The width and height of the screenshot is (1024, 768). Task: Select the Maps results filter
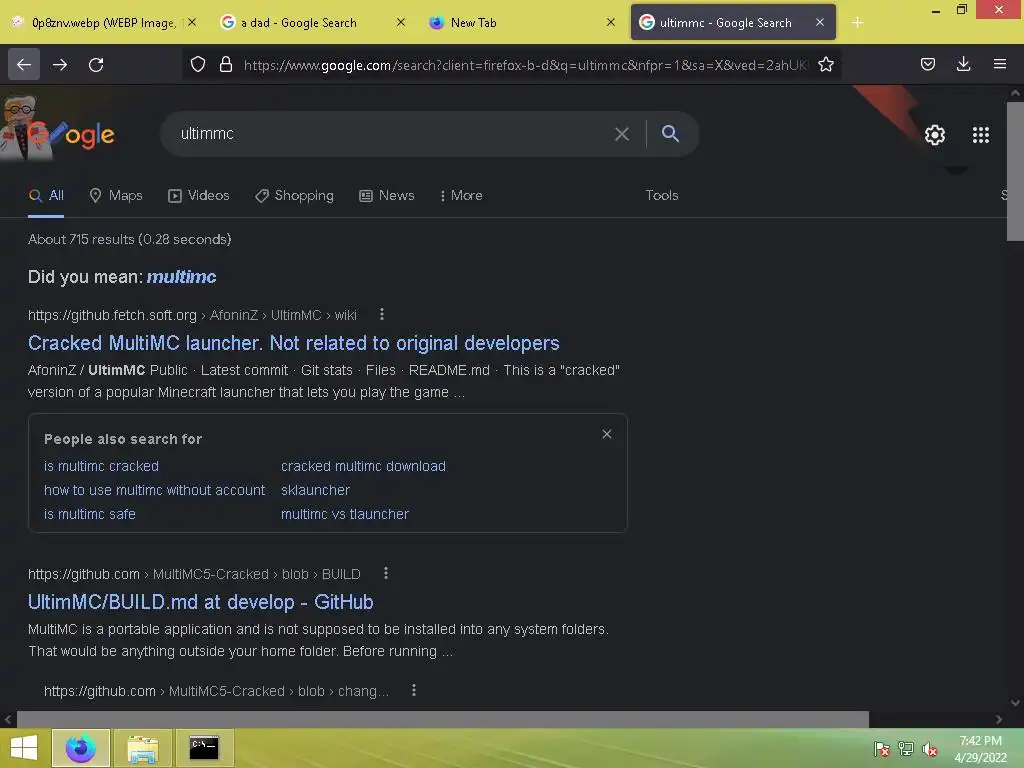point(116,195)
